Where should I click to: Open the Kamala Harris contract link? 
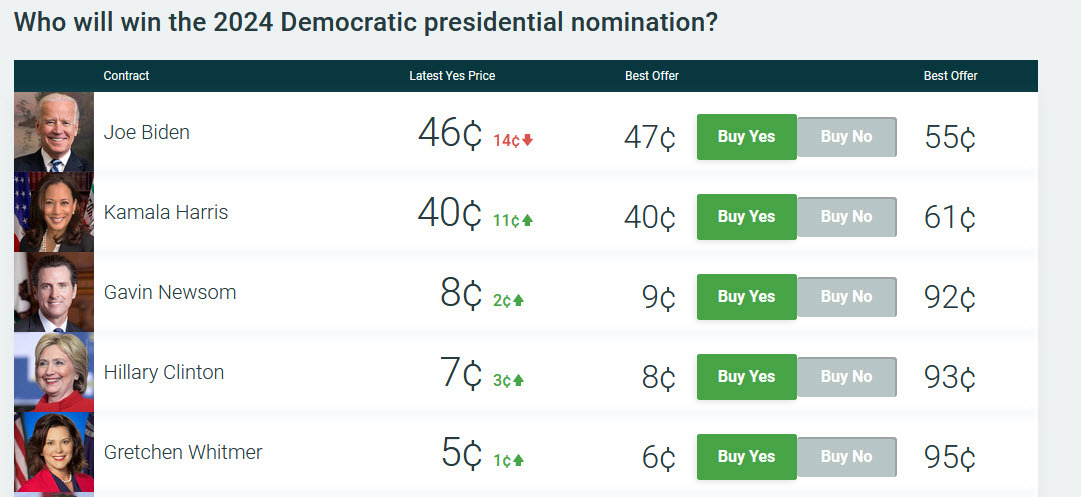tap(166, 212)
